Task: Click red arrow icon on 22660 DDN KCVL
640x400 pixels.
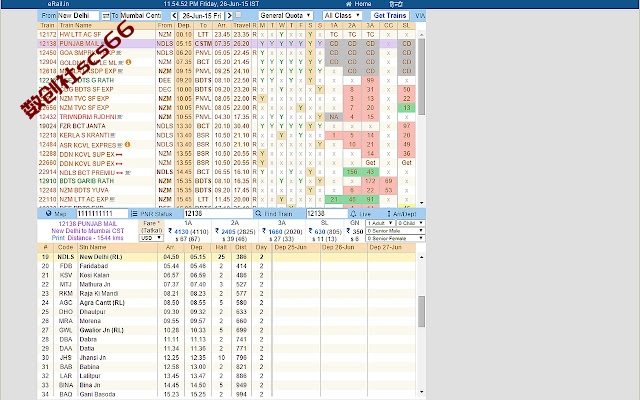Action: [x=119, y=163]
